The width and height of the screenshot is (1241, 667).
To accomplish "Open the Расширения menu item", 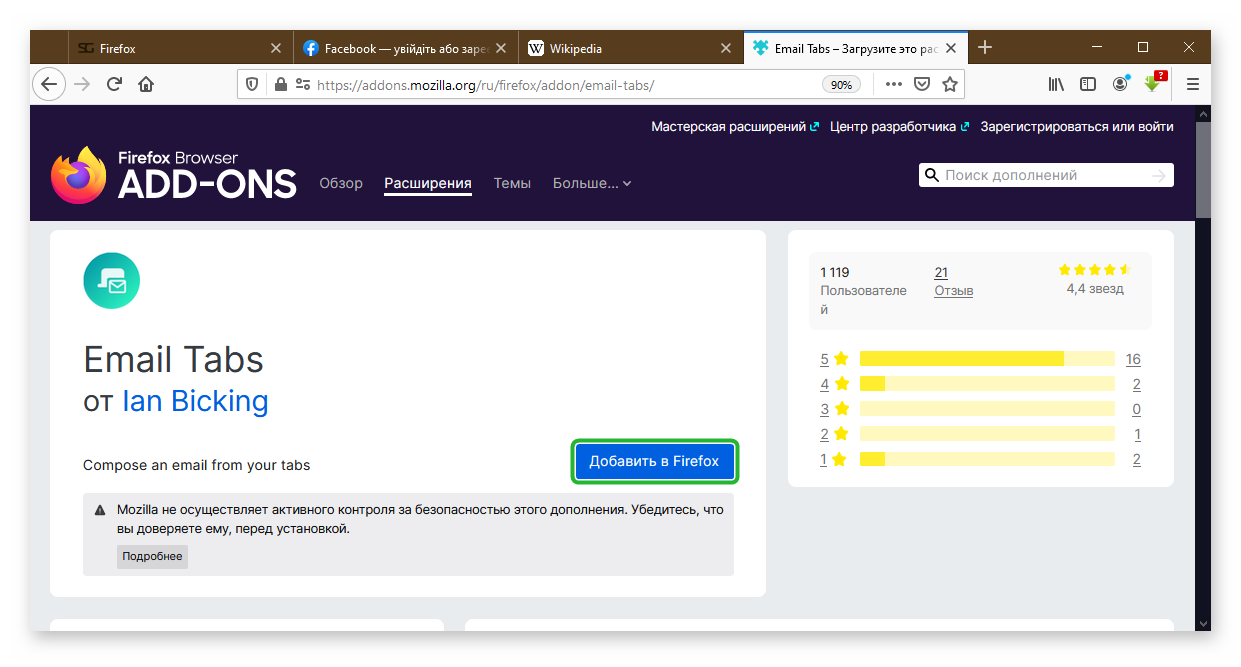I will pyautogui.click(x=428, y=183).
